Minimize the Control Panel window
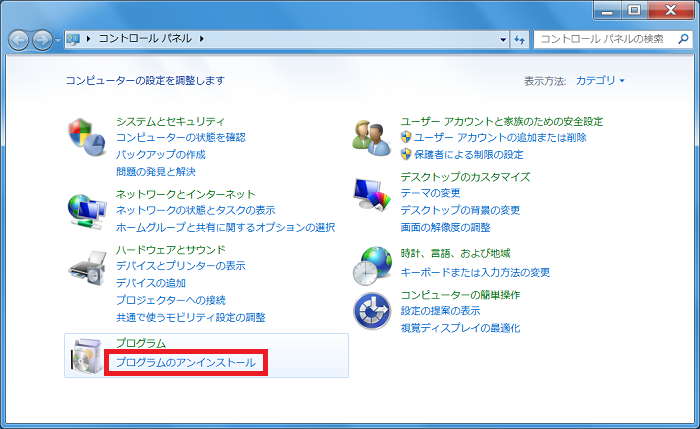Screen dimensions: 700x429 pyautogui.click(x=607, y=11)
